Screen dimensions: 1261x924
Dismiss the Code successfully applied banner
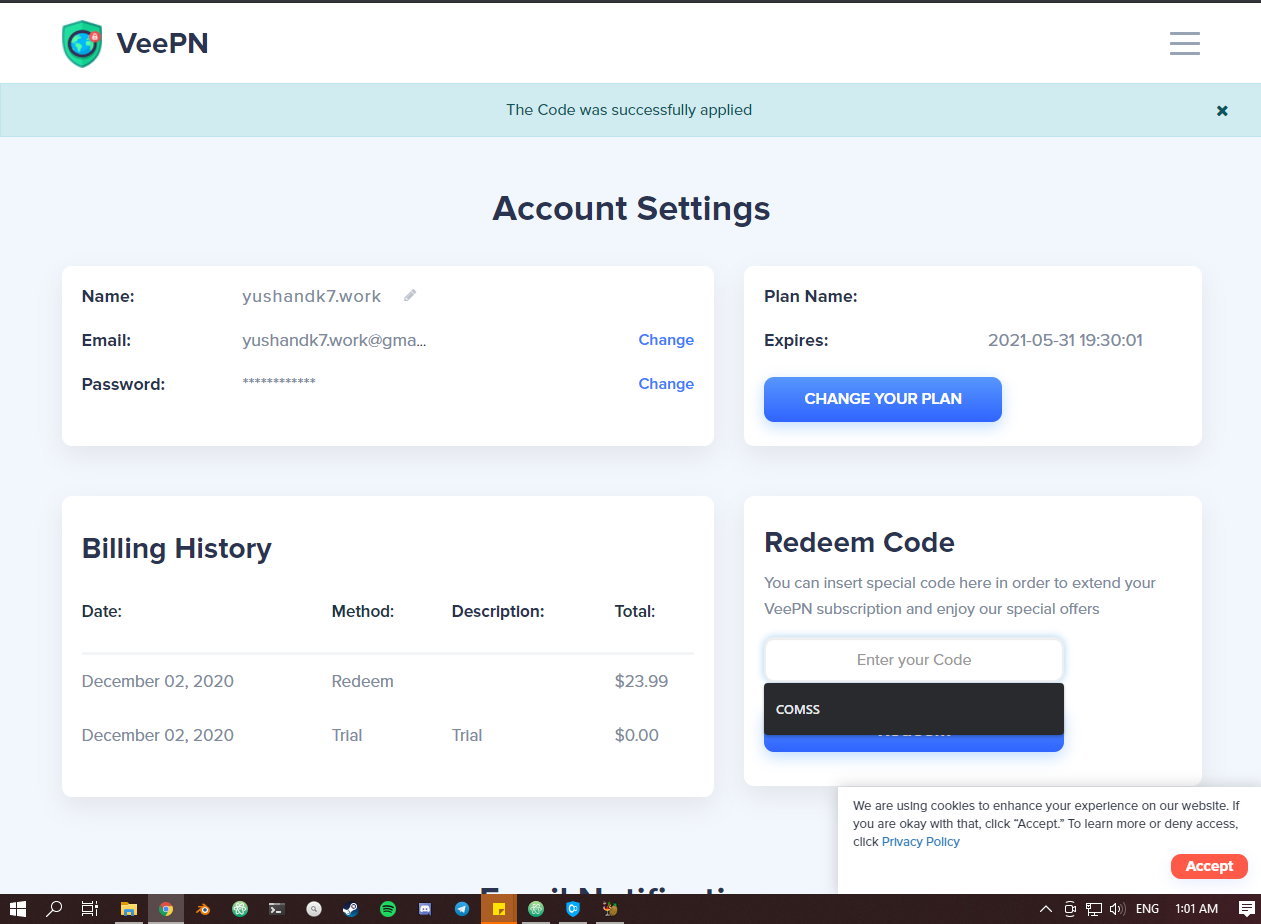click(x=1222, y=111)
